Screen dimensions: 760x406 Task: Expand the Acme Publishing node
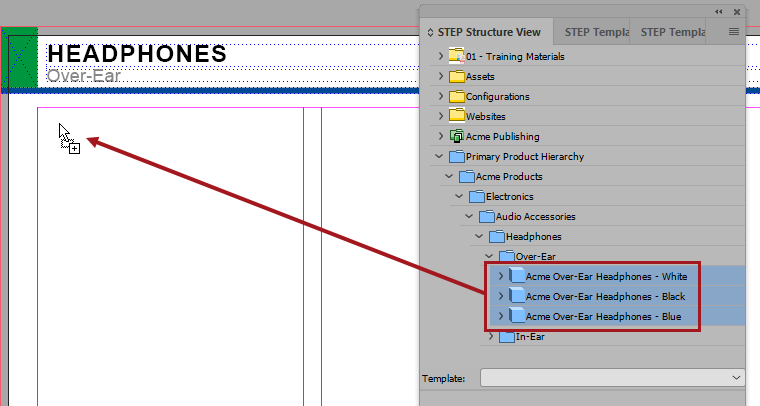tap(441, 136)
